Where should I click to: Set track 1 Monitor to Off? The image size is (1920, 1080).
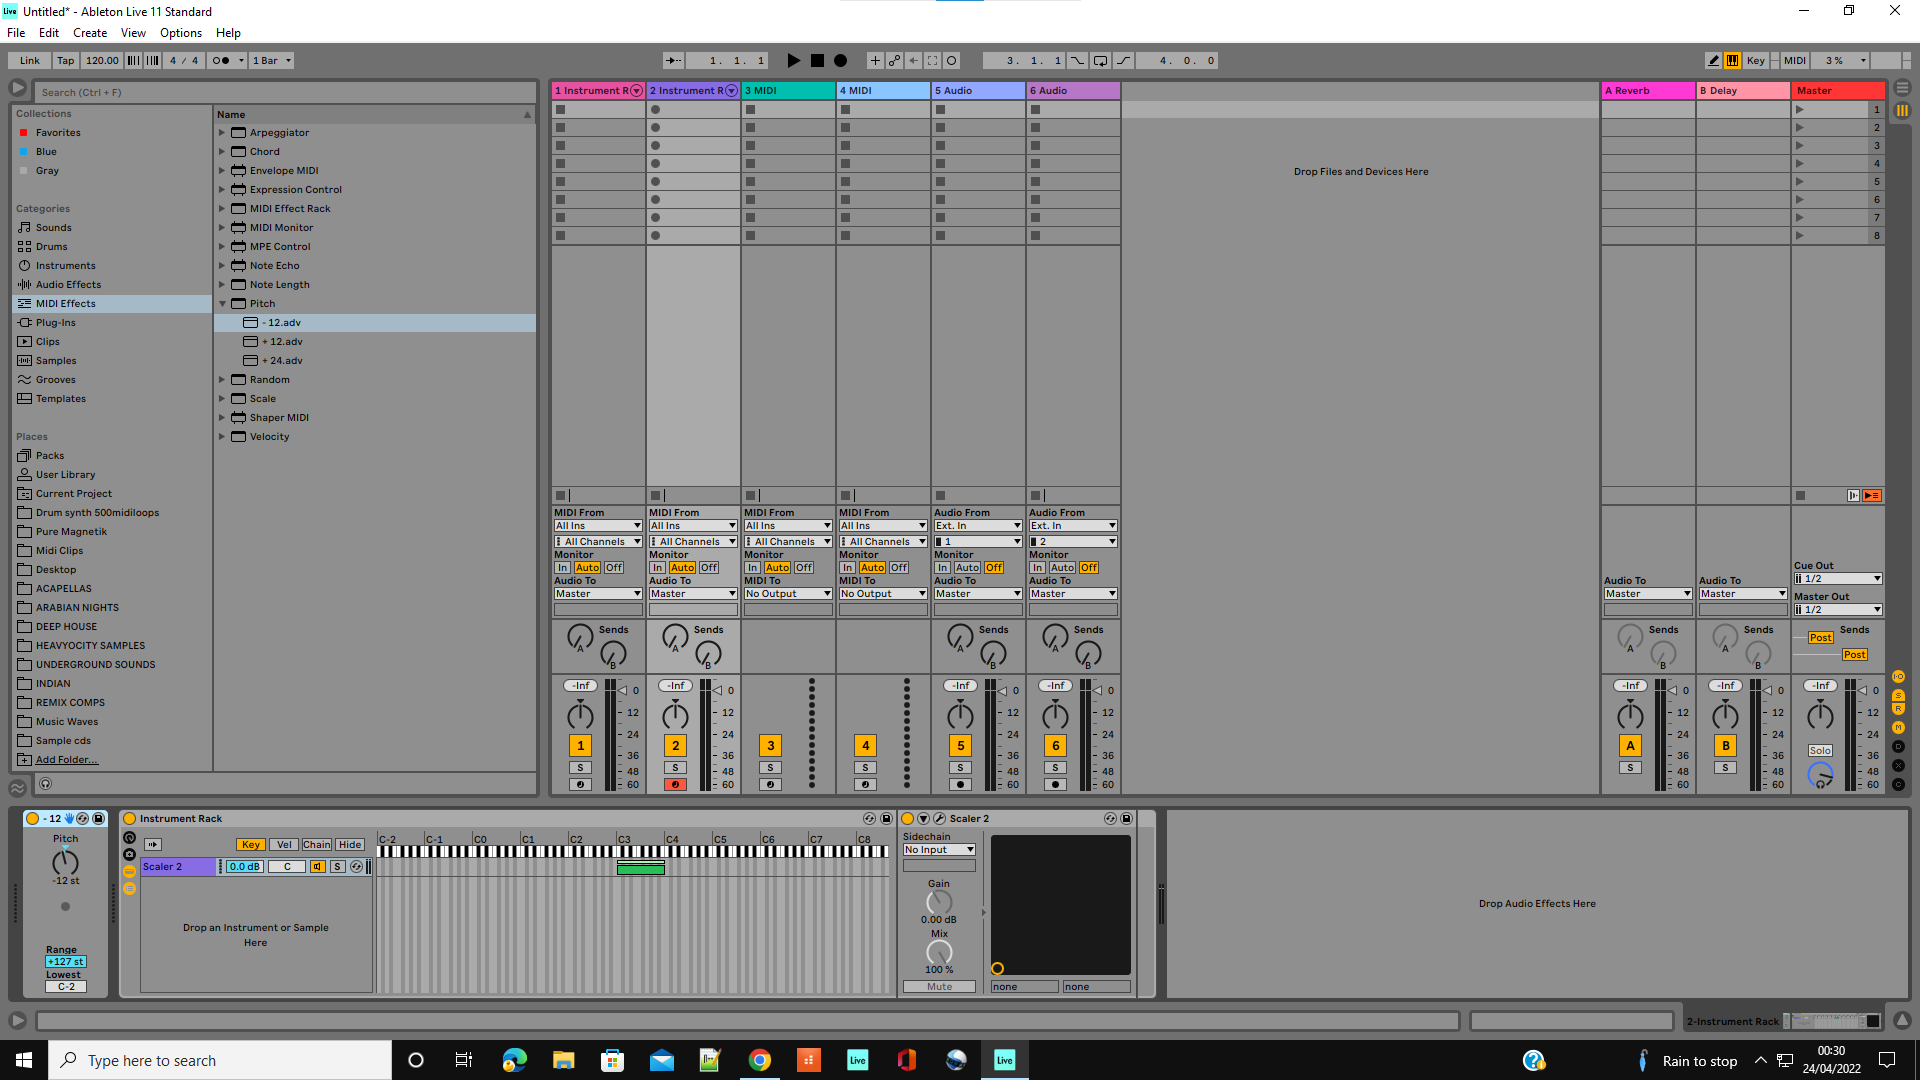(x=613, y=568)
